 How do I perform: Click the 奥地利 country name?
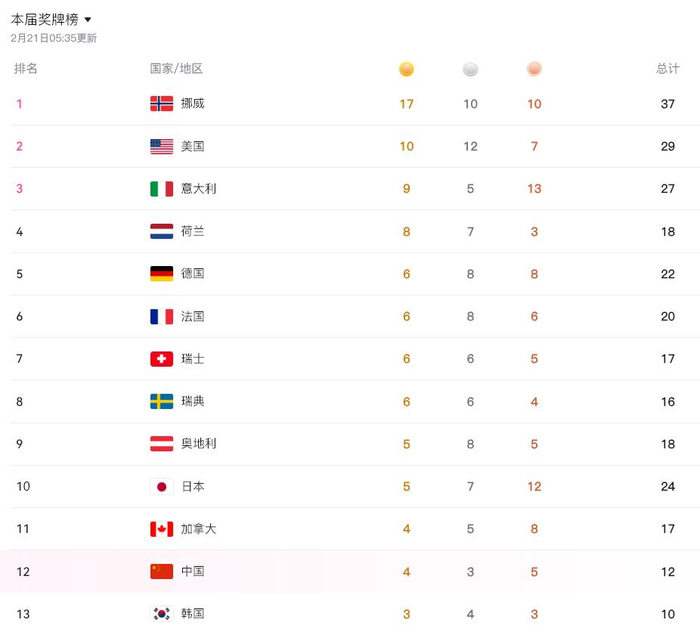(198, 444)
